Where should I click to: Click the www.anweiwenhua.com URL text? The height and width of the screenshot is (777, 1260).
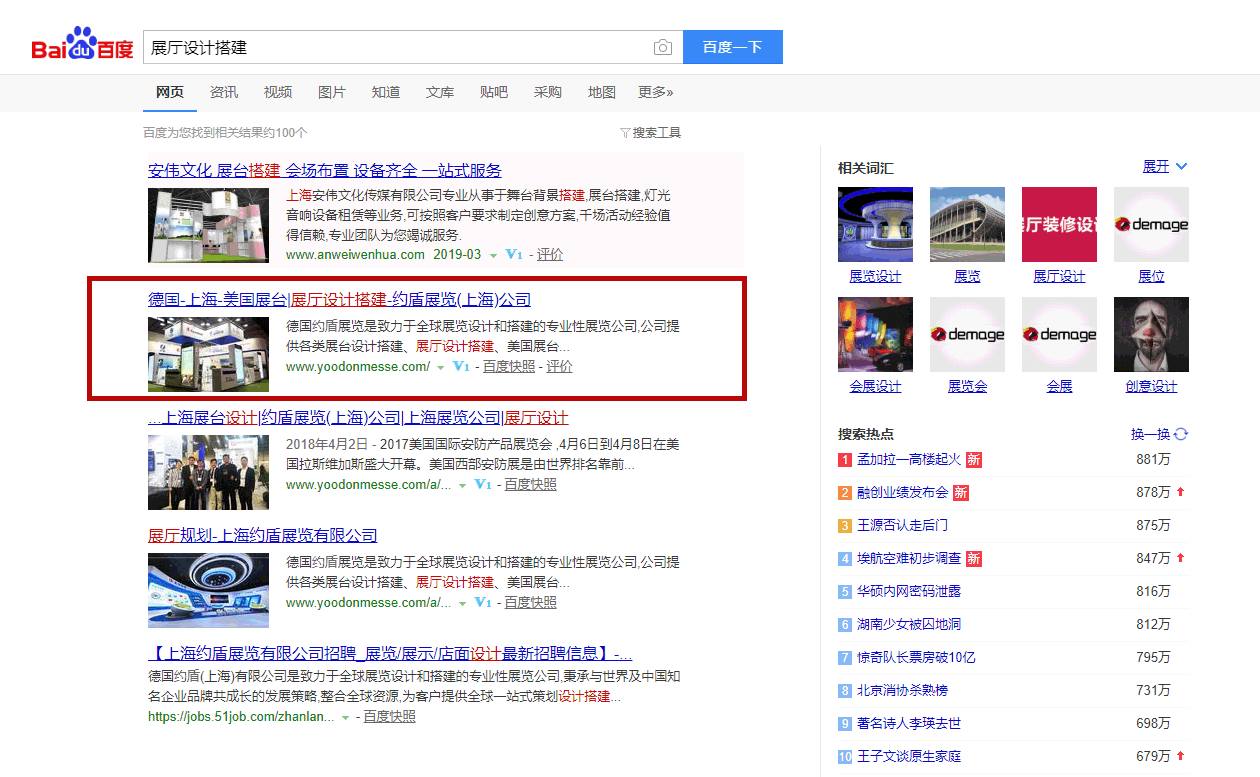point(356,255)
